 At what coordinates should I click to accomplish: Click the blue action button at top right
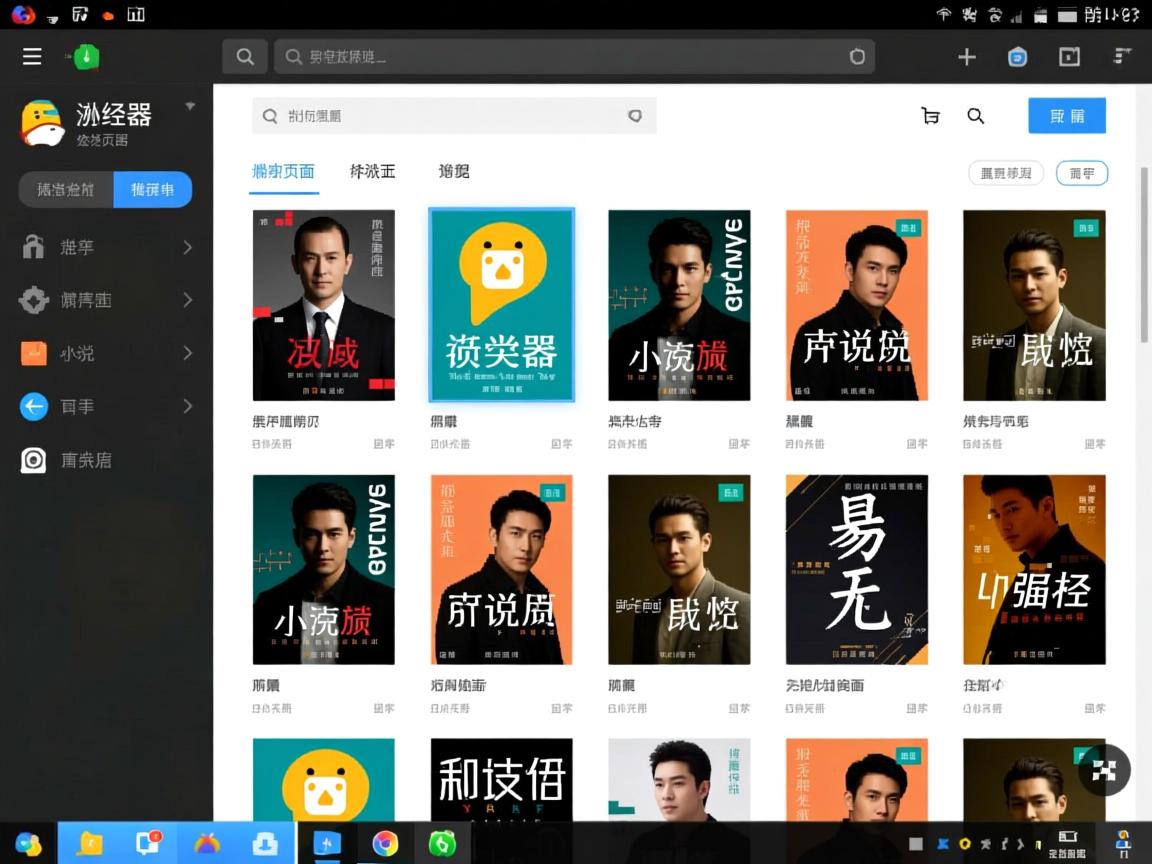point(1066,116)
